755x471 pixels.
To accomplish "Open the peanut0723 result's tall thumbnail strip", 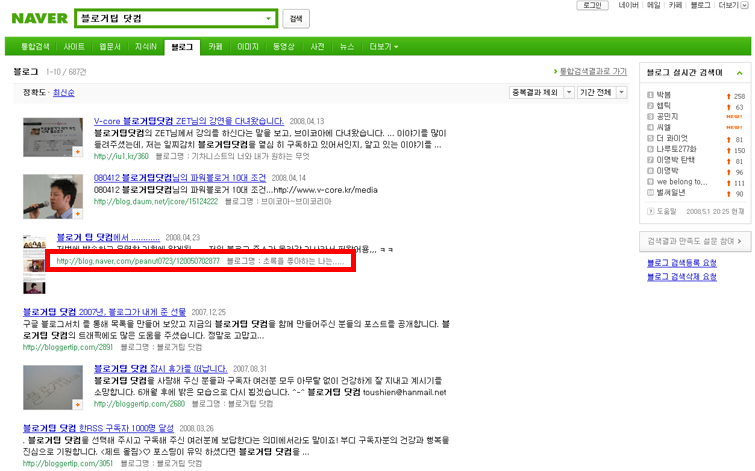I will (34, 264).
